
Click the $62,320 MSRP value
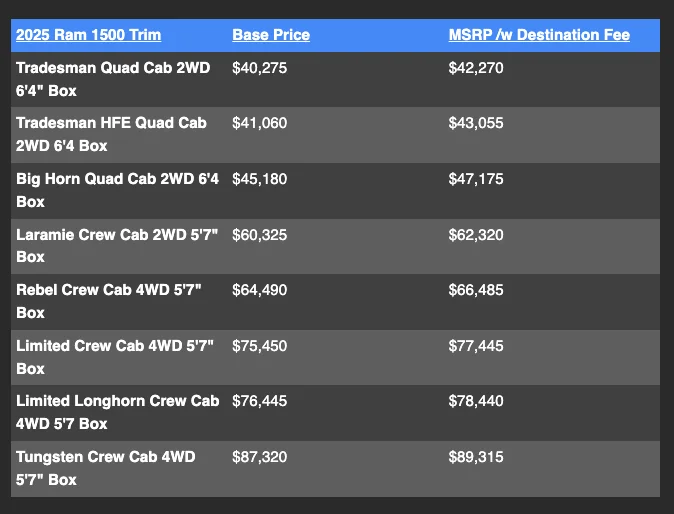pos(476,235)
